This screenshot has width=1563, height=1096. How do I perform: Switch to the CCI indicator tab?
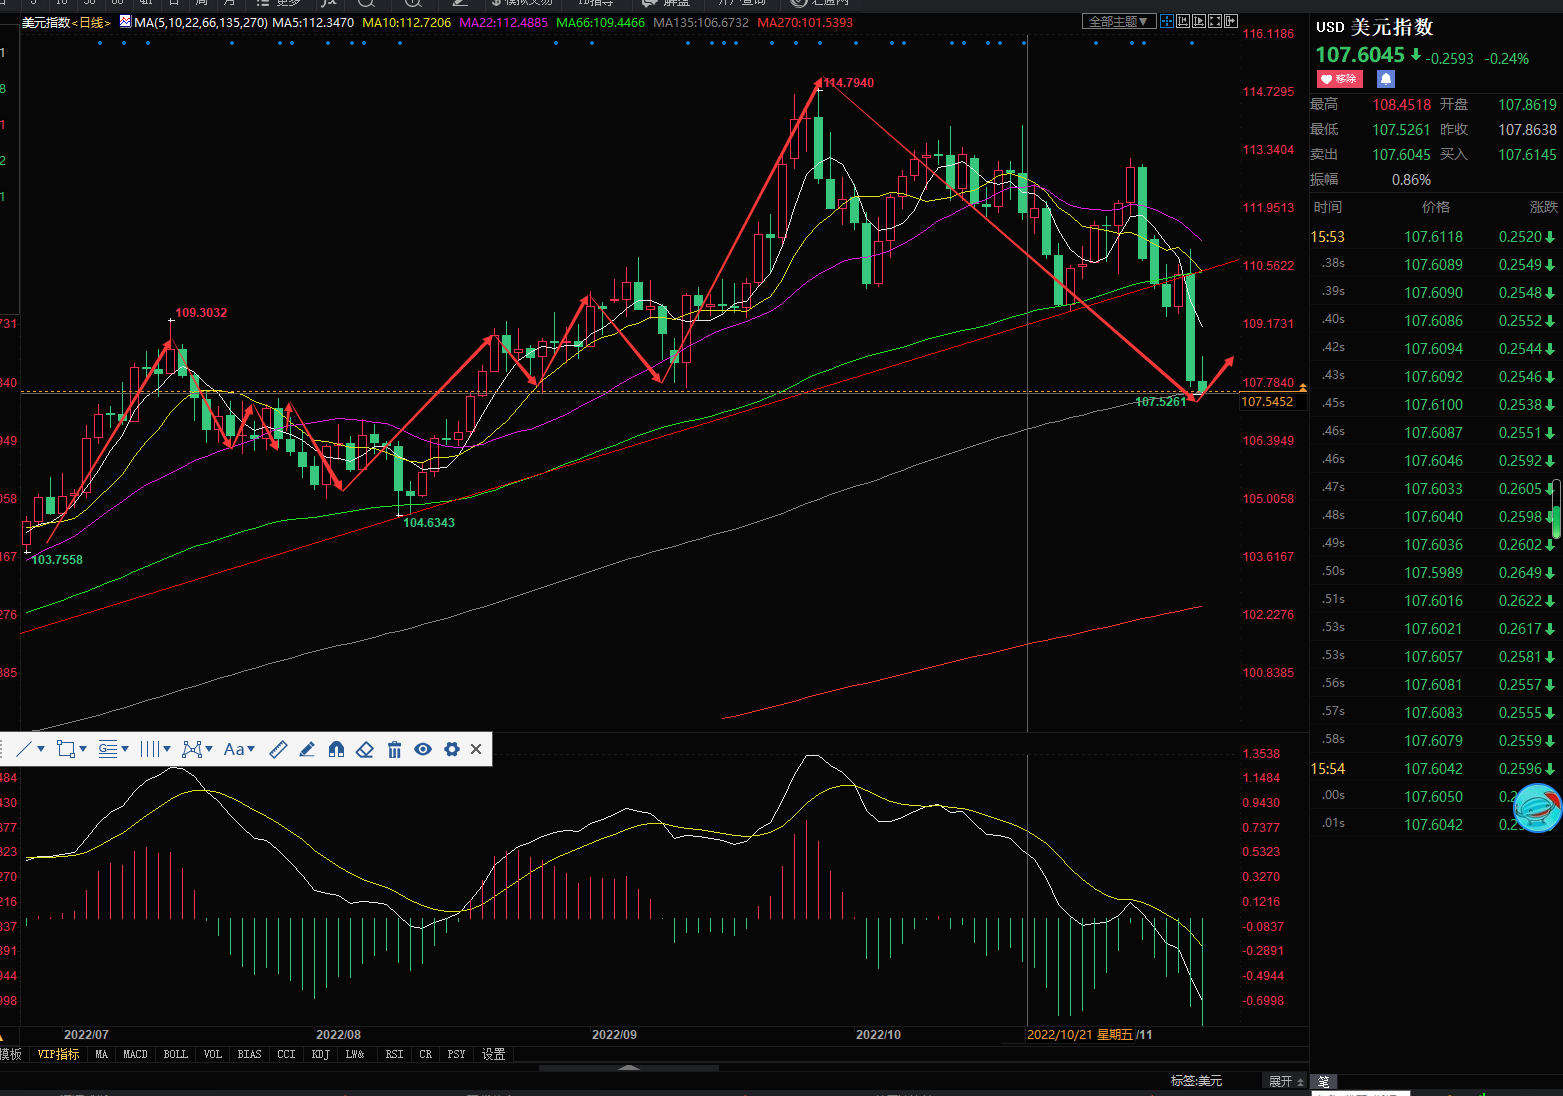click(x=287, y=1054)
